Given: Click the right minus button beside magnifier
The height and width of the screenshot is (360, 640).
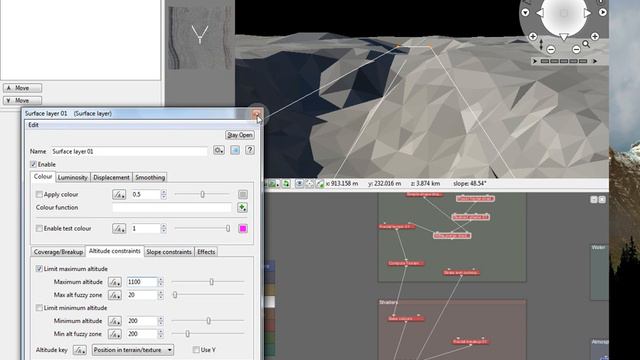Looking at the screenshot, I should [576, 50].
